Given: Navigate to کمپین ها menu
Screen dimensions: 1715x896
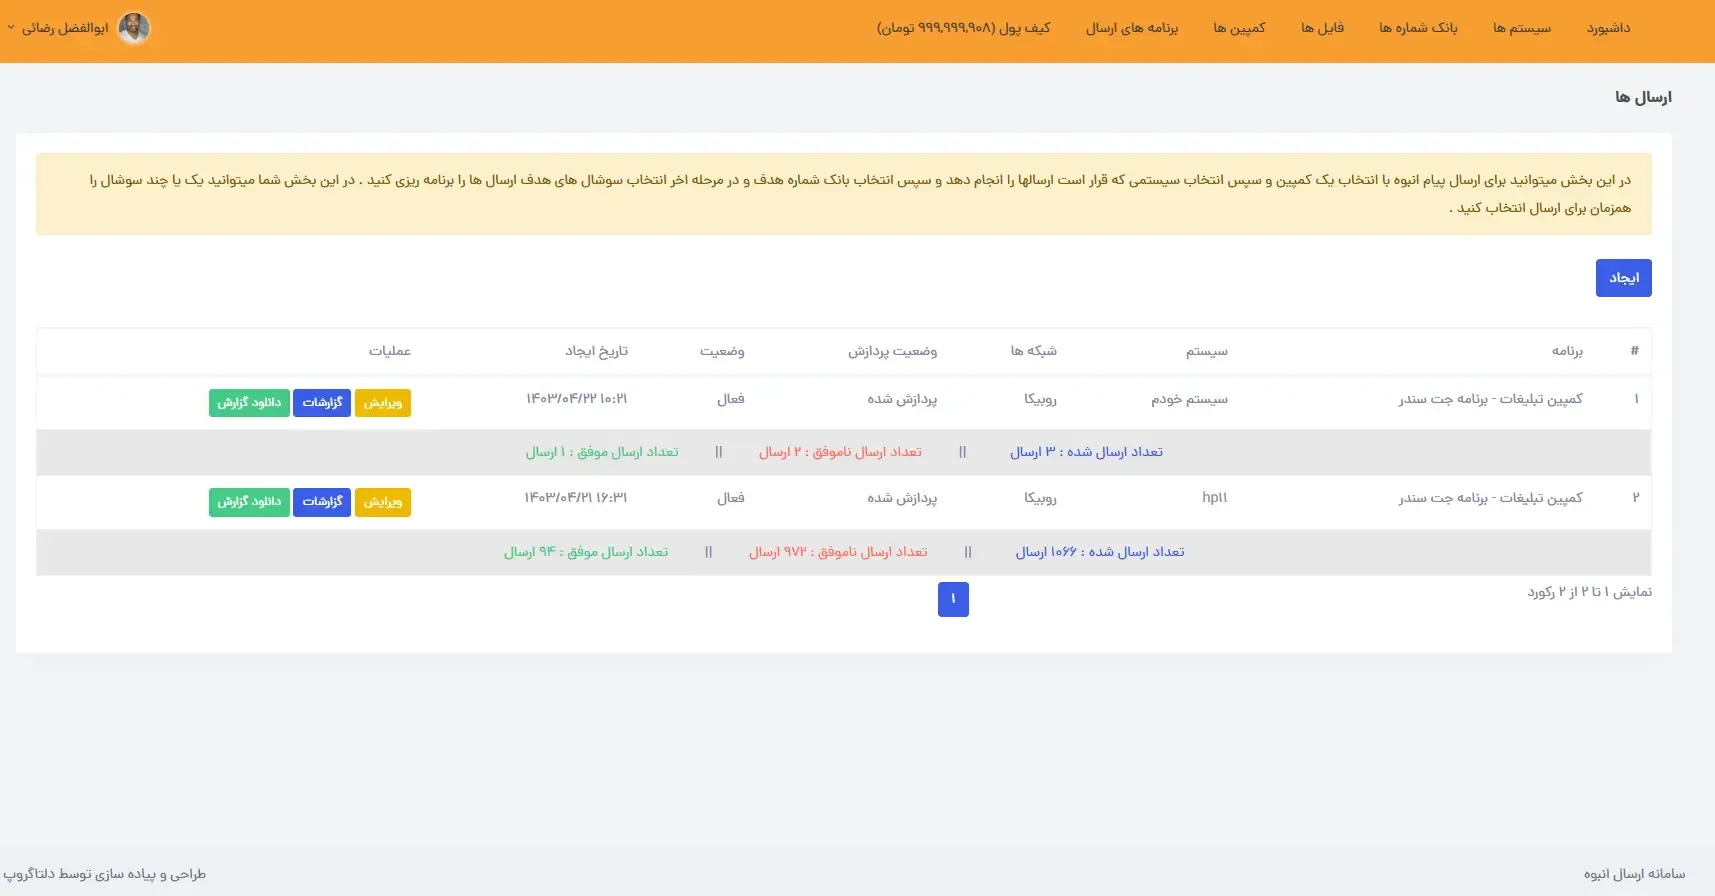Looking at the screenshot, I should [1239, 28].
